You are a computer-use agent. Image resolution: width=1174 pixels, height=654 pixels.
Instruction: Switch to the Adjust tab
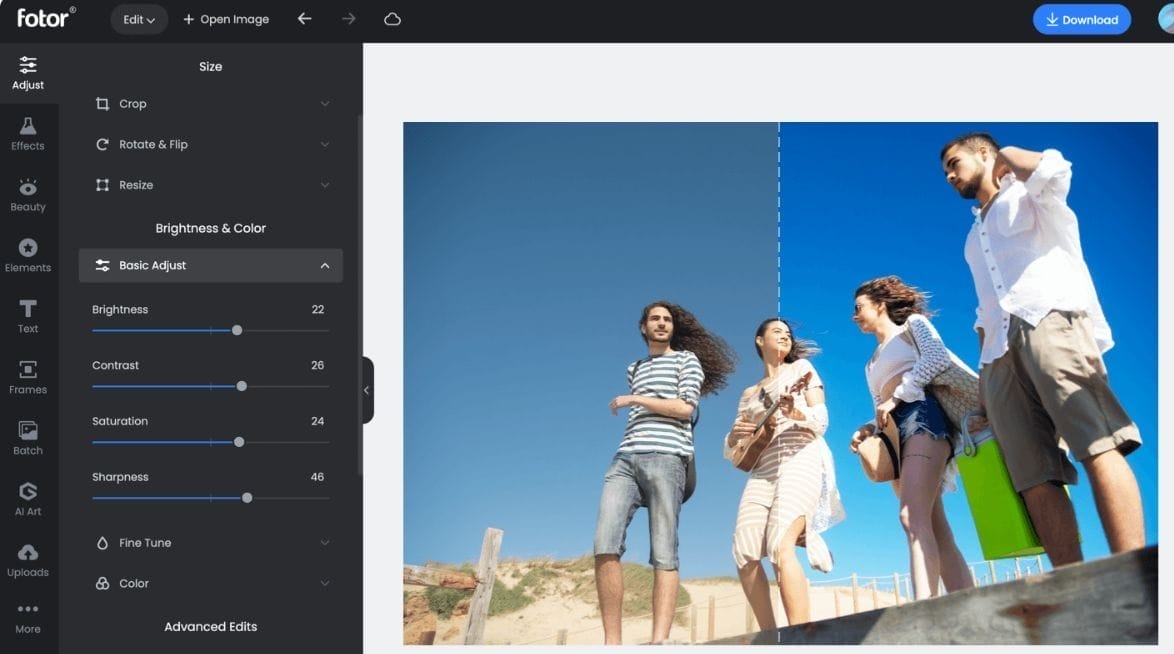(x=28, y=72)
